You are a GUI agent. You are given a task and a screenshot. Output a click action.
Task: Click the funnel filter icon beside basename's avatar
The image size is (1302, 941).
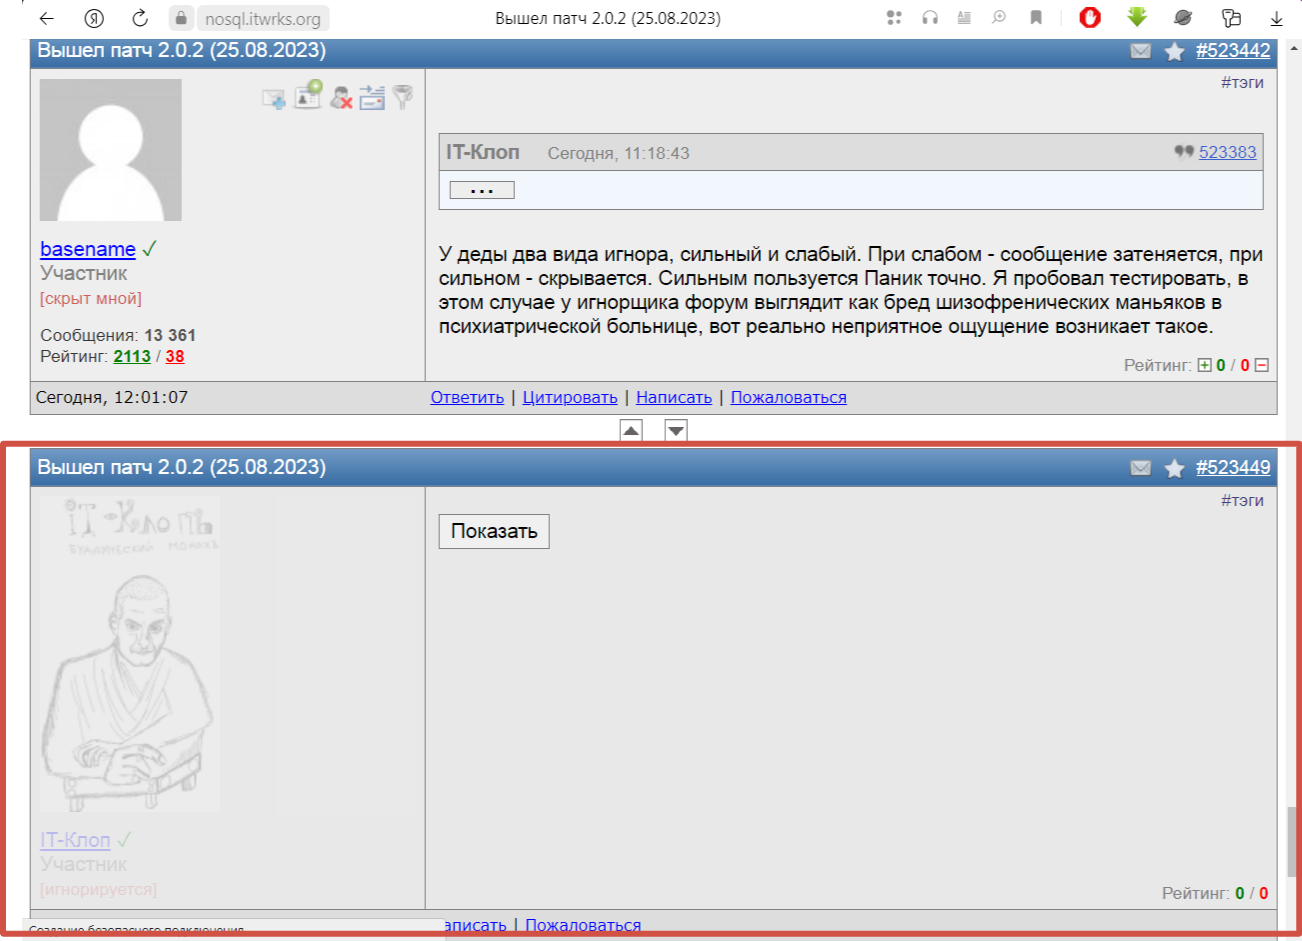[x=402, y=97]
